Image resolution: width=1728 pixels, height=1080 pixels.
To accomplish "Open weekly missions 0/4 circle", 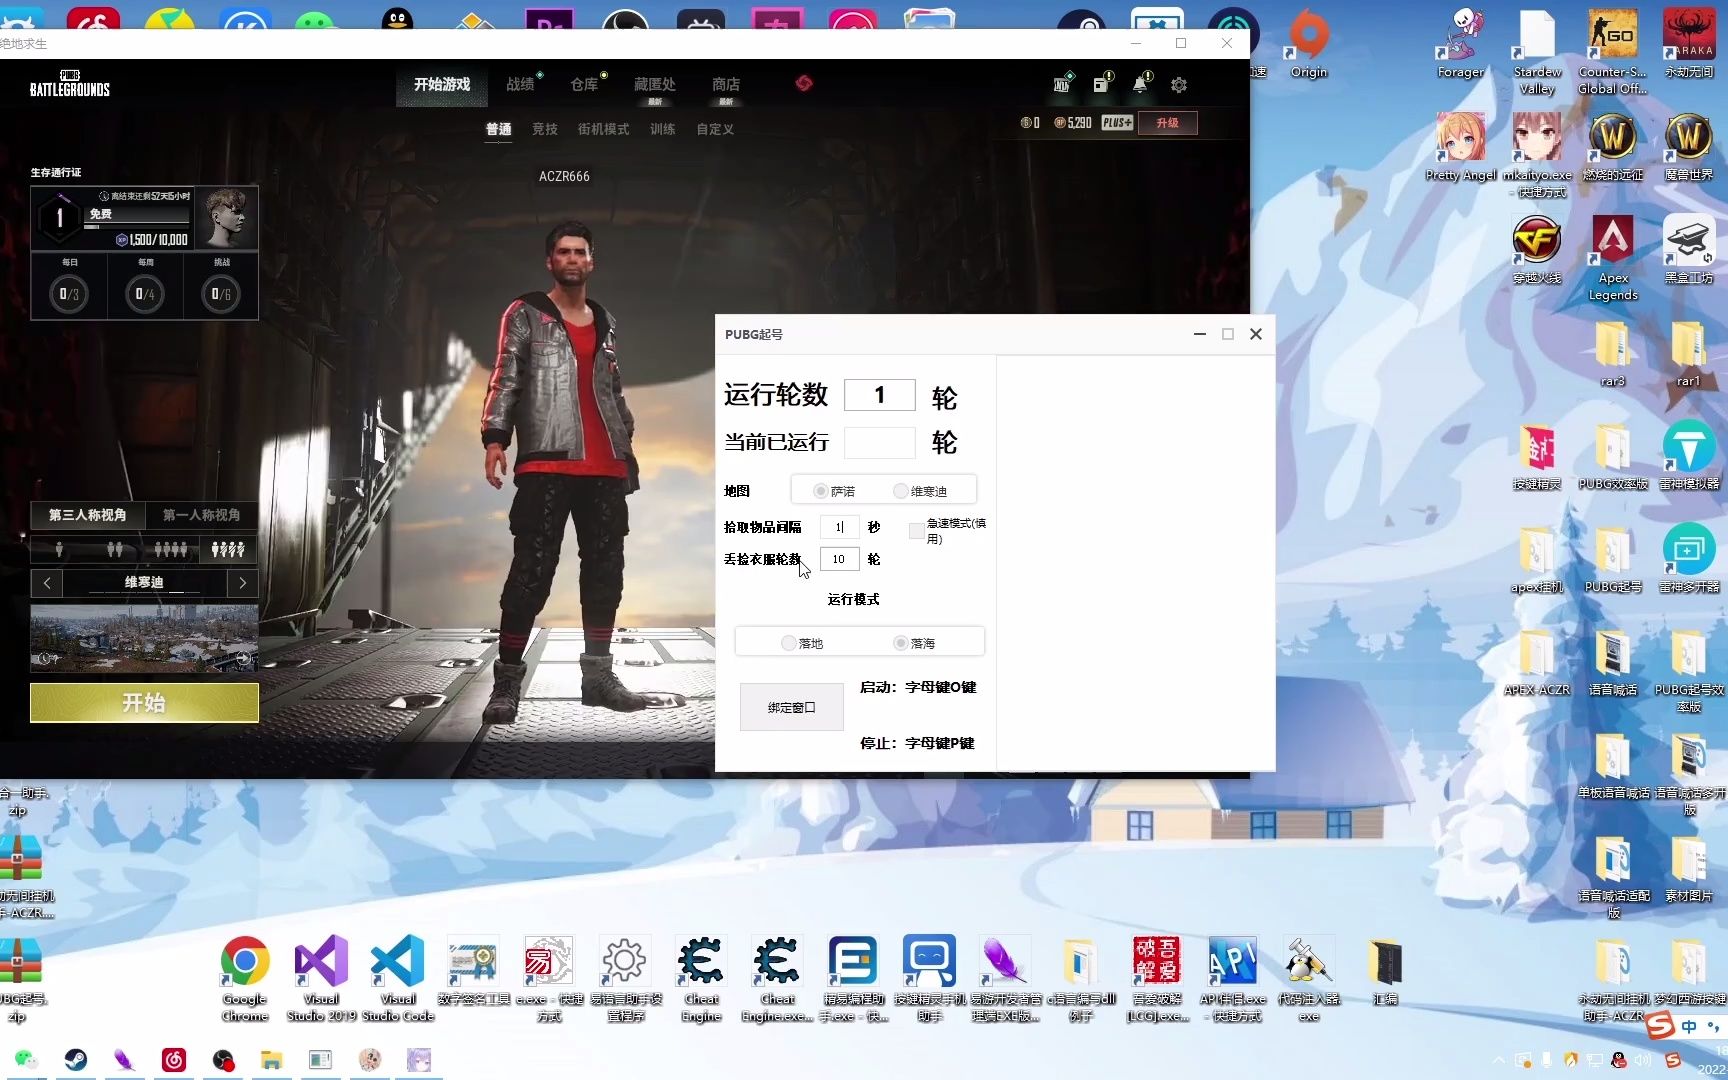I will [x=145, y=294].
